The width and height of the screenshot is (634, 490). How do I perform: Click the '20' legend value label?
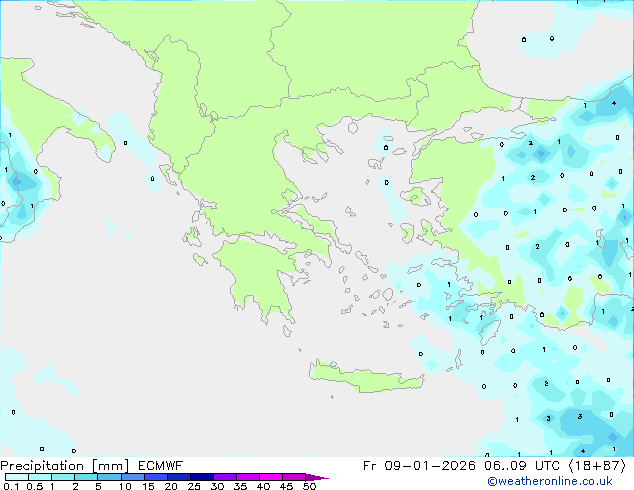click(x=171, y=486)
